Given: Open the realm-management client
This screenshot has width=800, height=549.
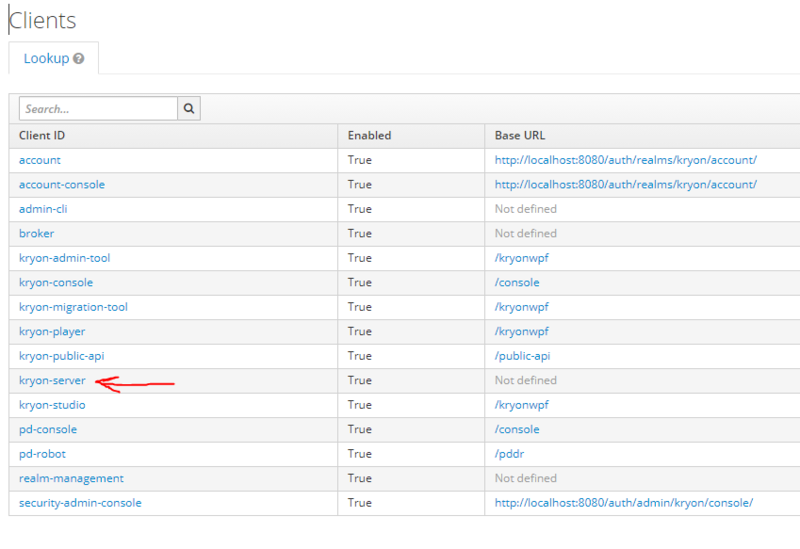Looking at the screenshot, I should tap(71, 479).
